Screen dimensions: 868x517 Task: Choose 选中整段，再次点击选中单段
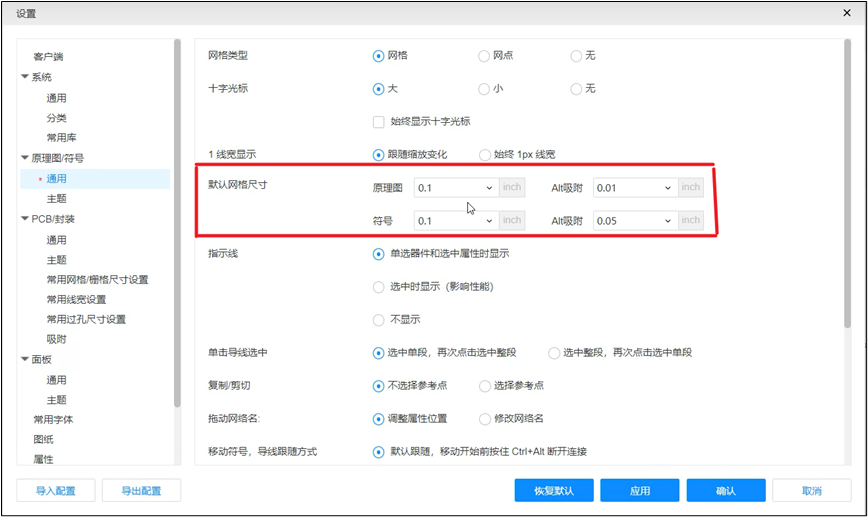pos(554,353)
